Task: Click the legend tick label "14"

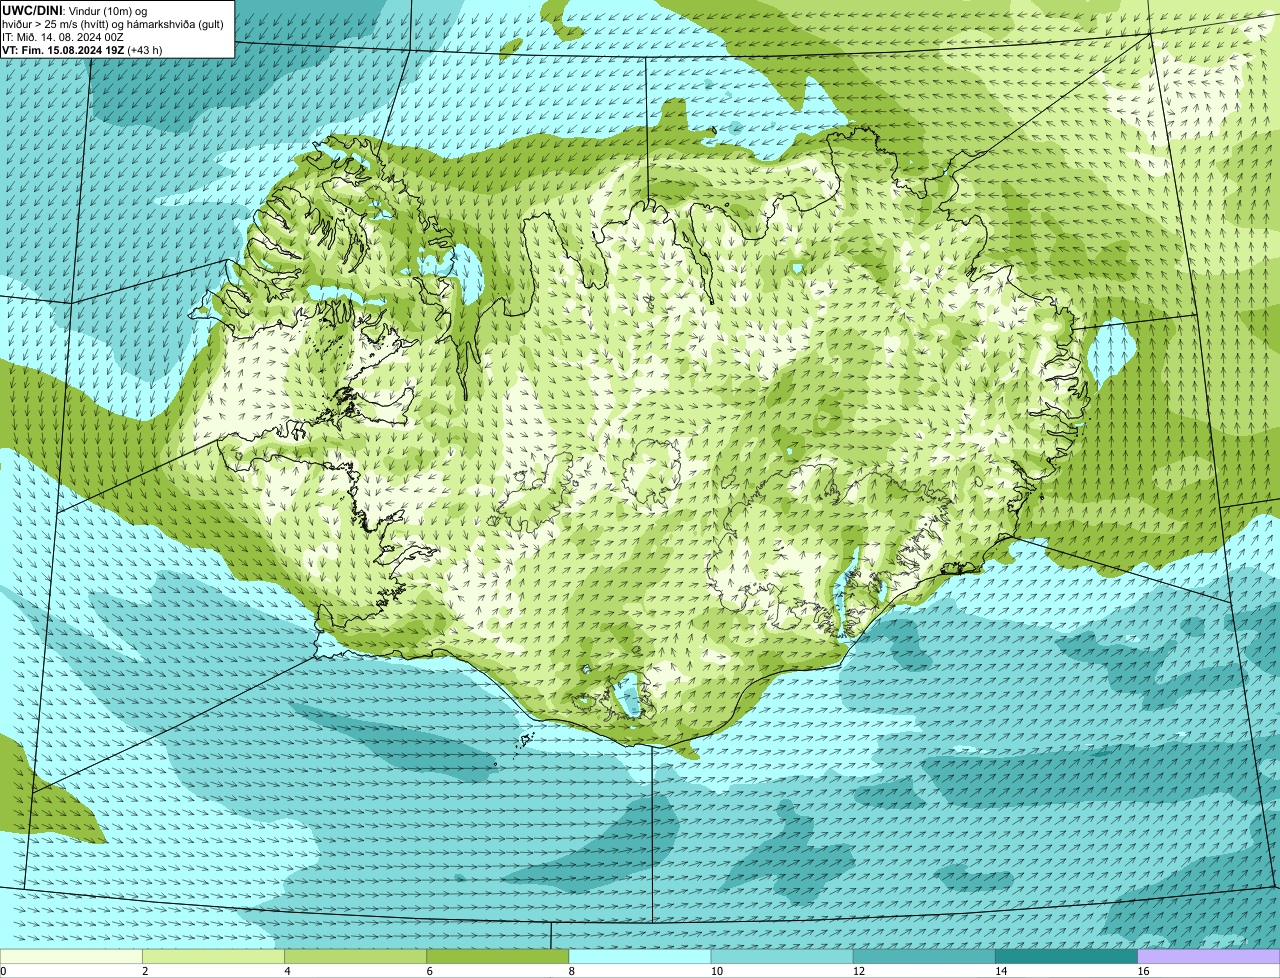Action: pos(1000,971)
